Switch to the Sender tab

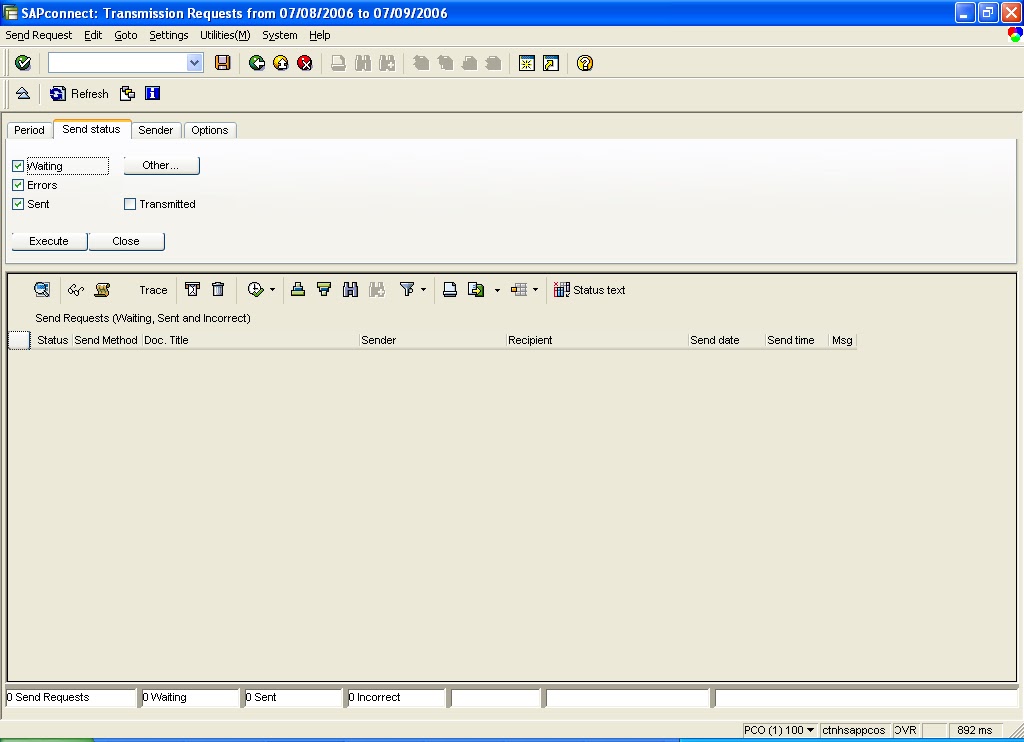point(155,130)
